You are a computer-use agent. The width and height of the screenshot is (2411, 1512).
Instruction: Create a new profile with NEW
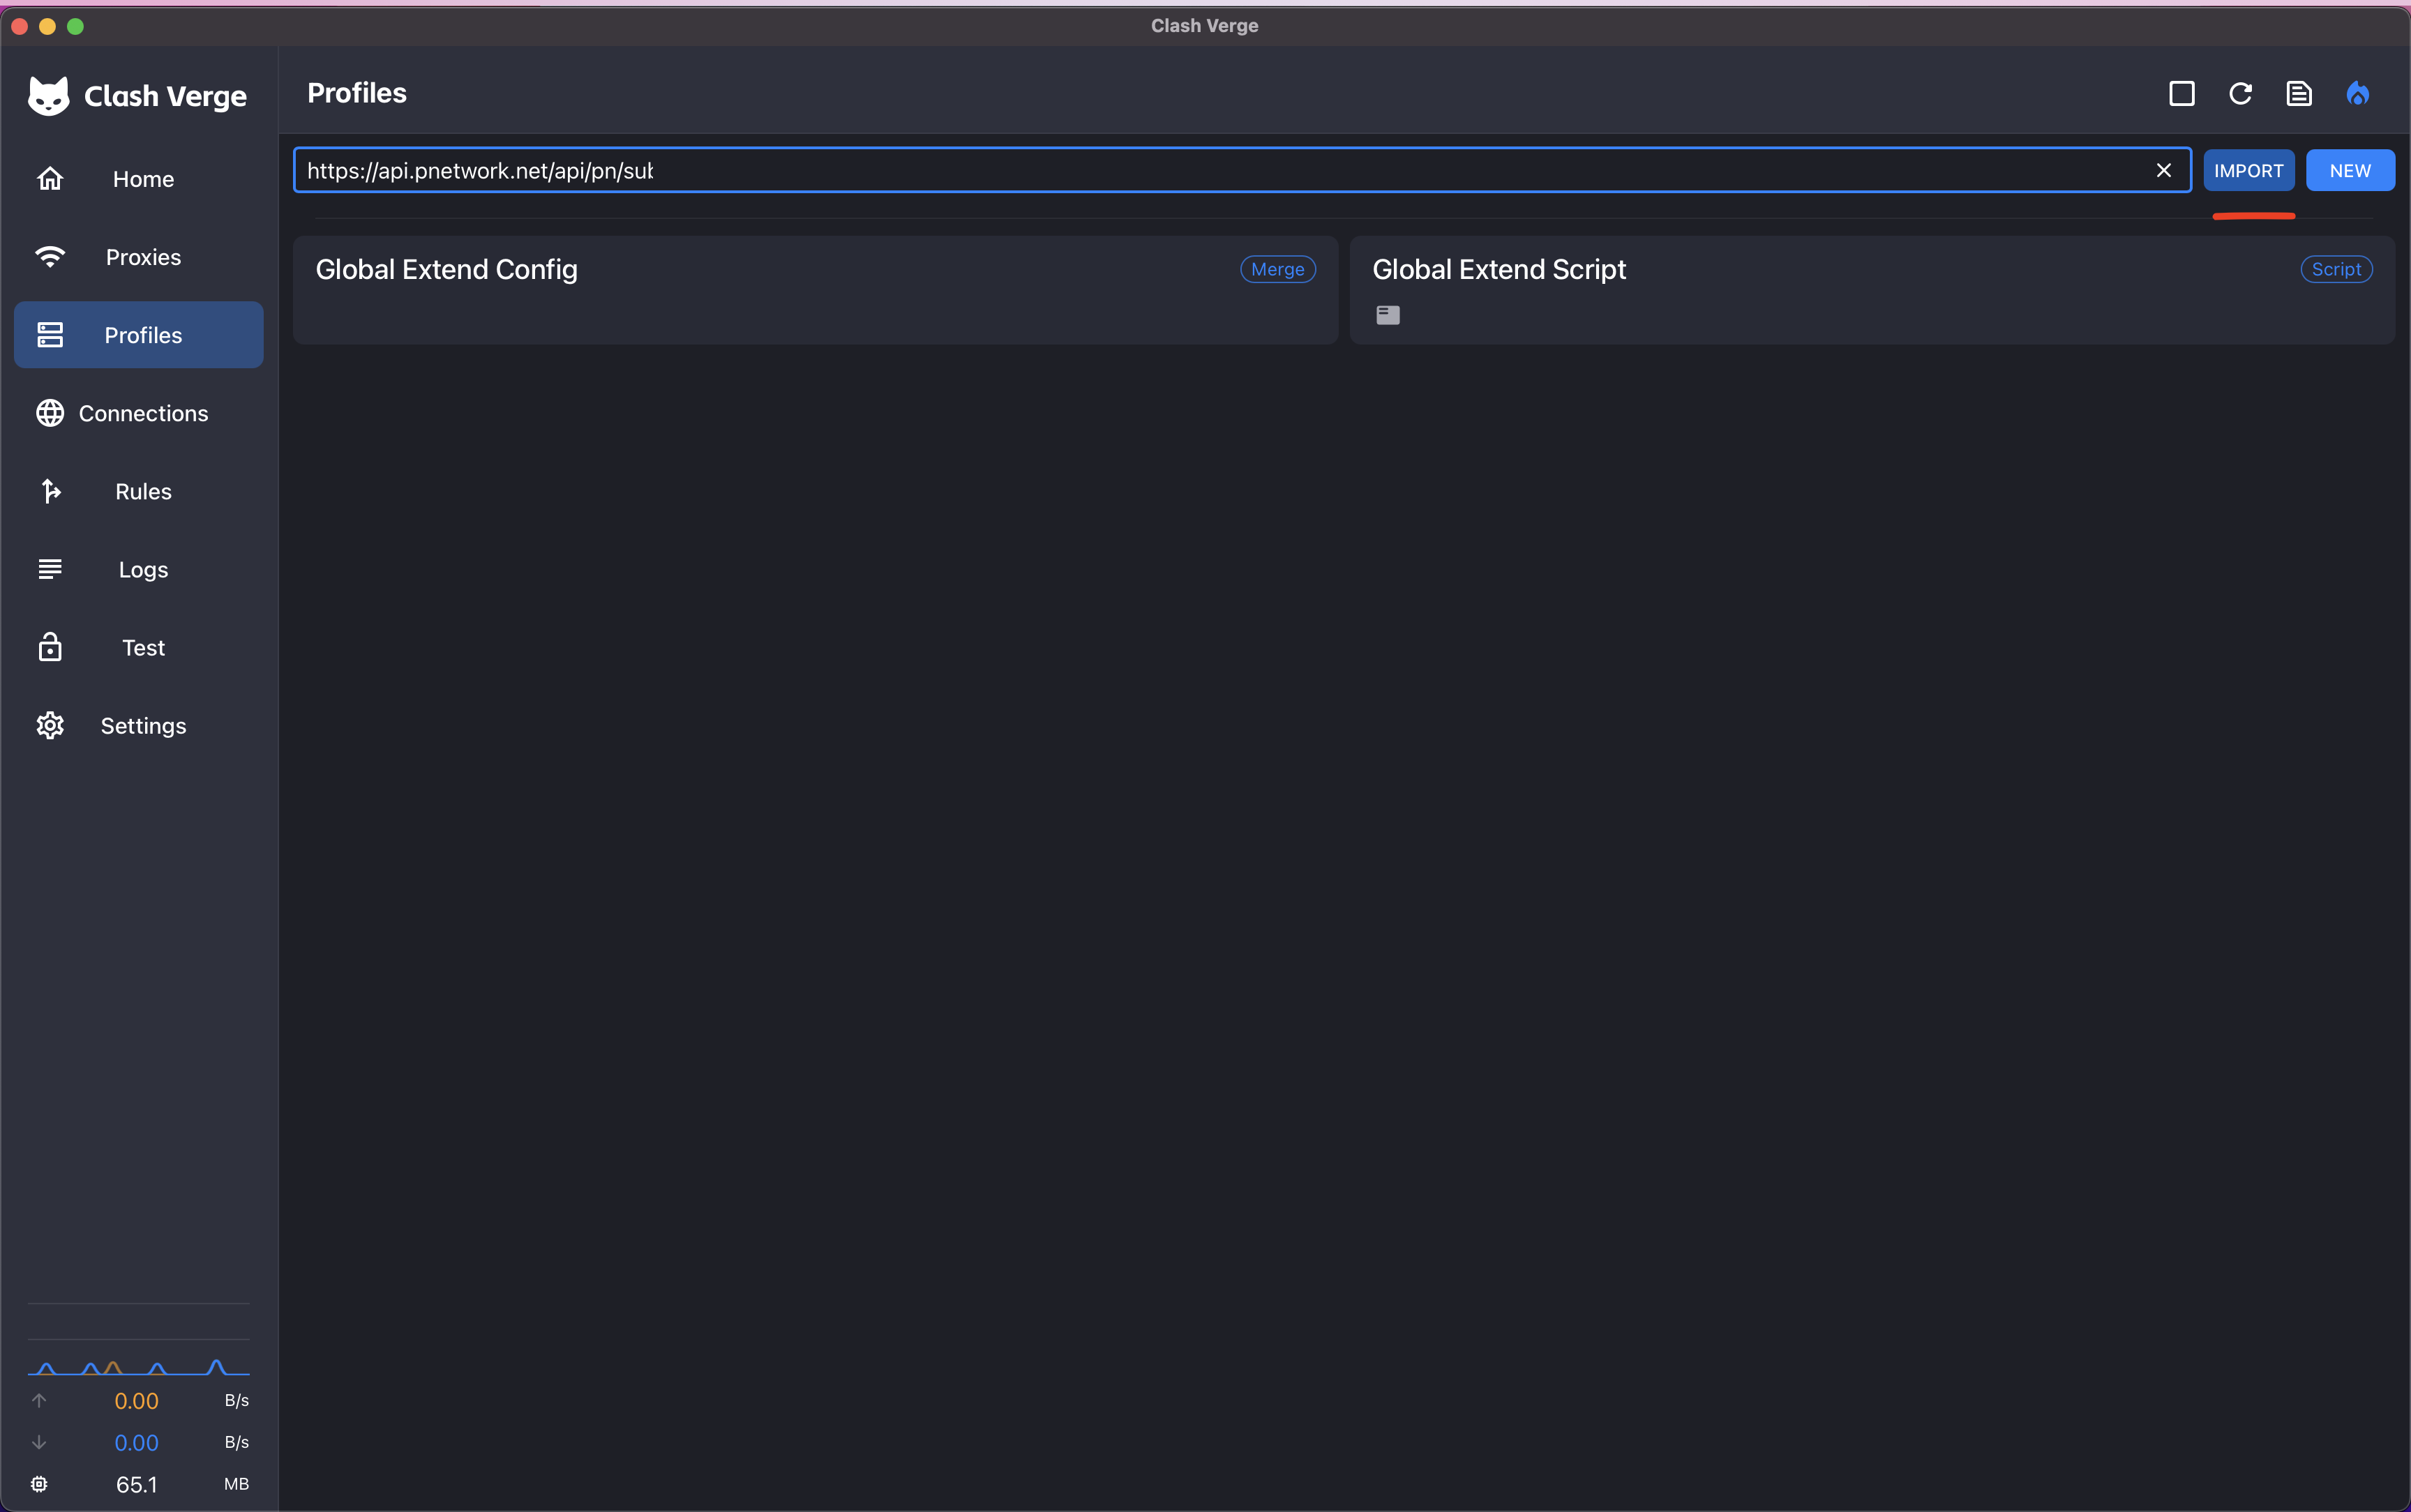[2350, 171]
